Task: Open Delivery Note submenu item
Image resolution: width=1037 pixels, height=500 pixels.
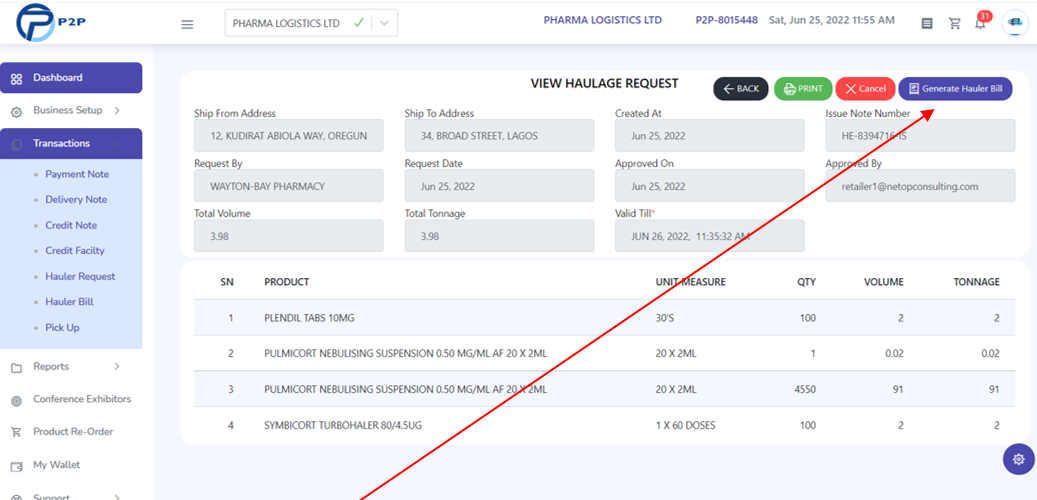Action: (x=76, y=200)
